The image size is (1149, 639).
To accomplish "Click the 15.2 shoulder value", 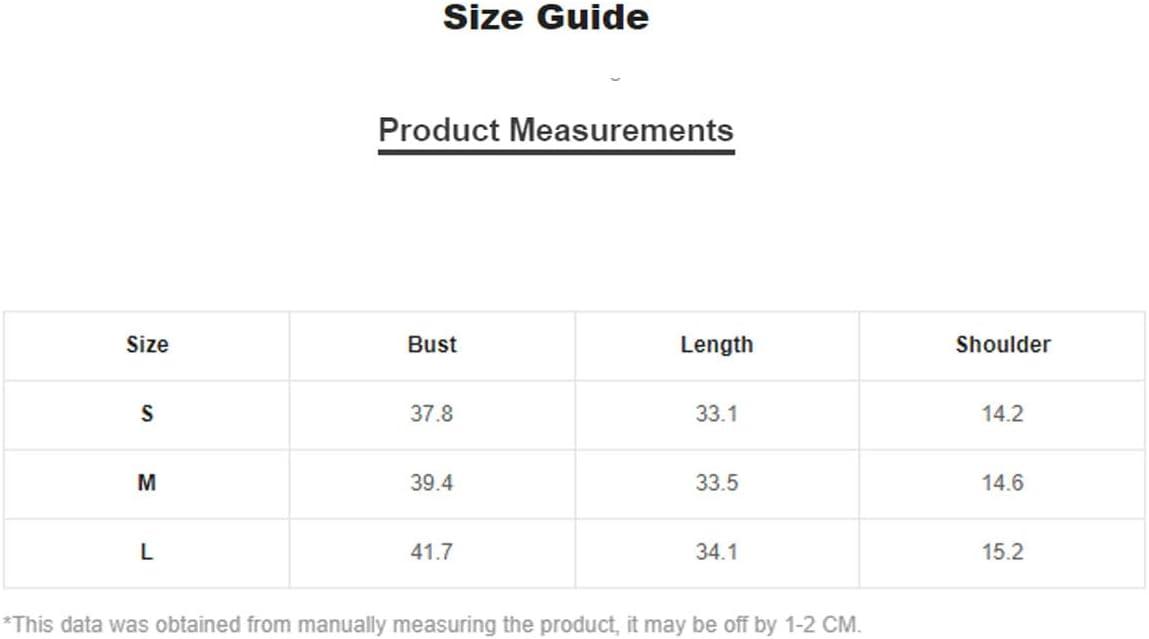I will click(x=1002, y=552).
